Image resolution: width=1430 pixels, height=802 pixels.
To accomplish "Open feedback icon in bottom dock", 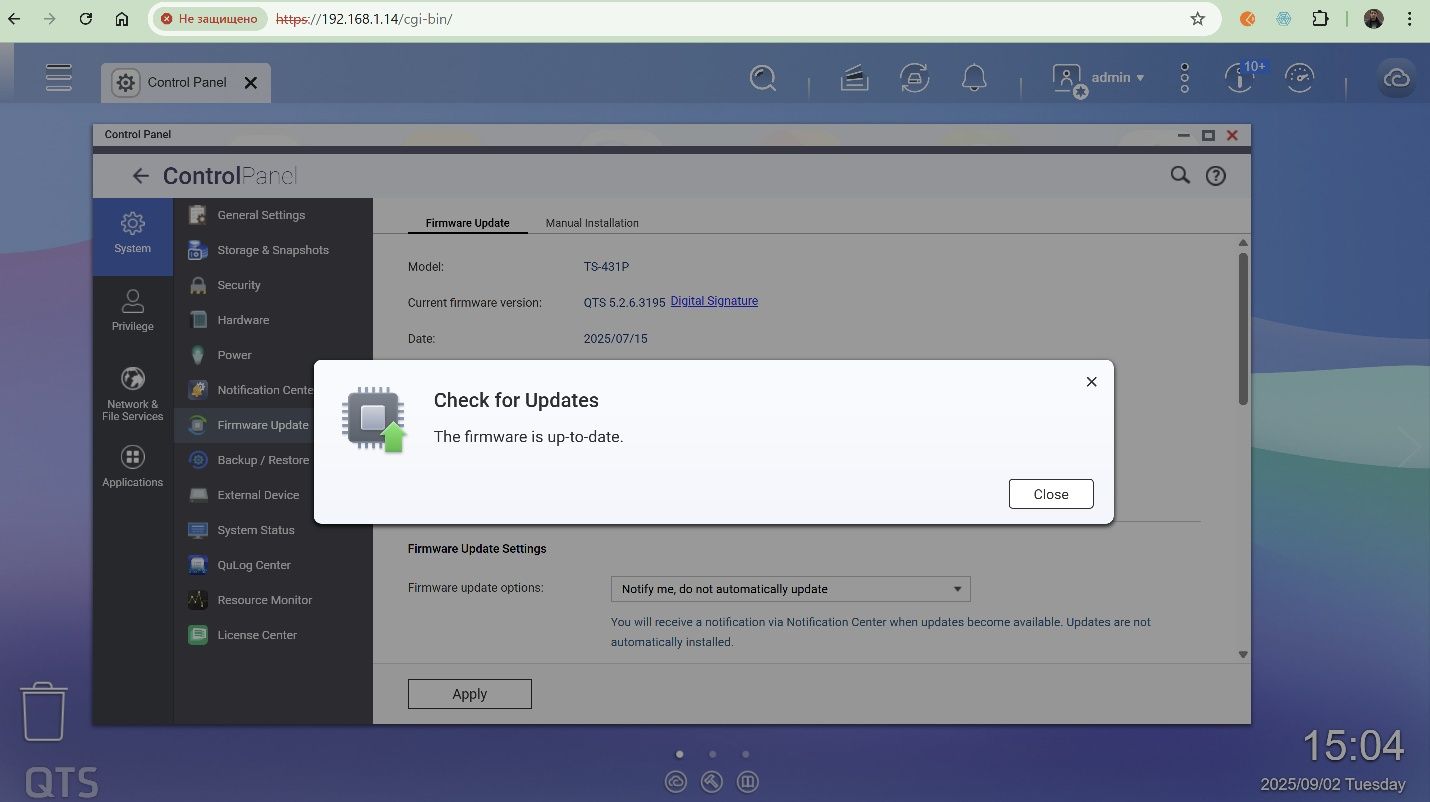I will pos(748,782).
